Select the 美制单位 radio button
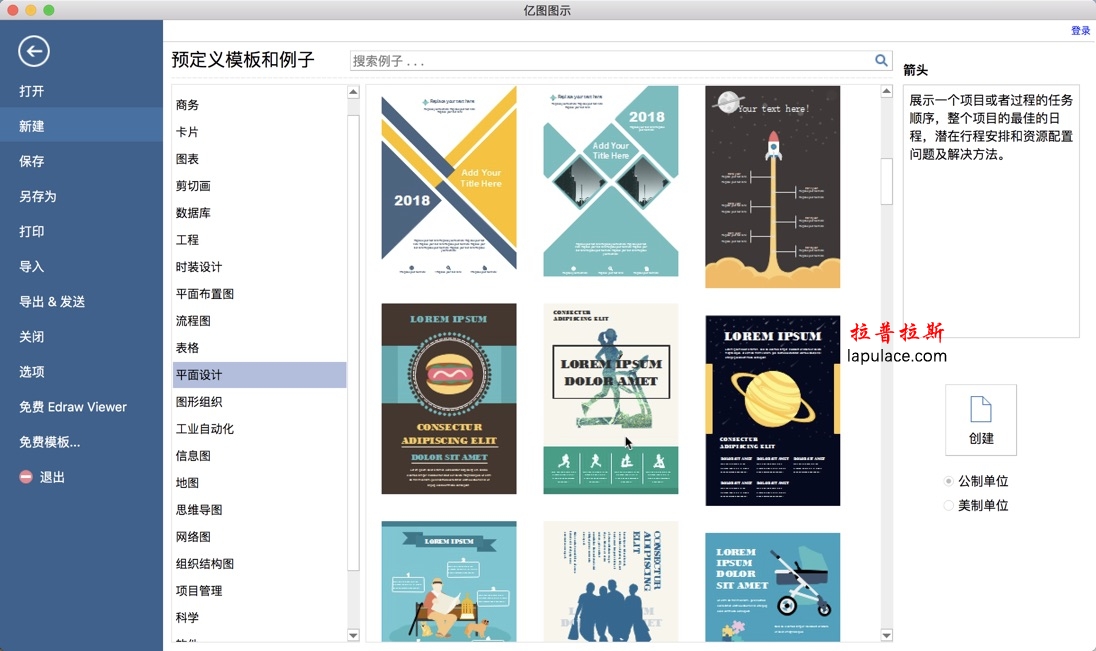This screenshot has height=651, width=1096. click(x=949, y=506)
